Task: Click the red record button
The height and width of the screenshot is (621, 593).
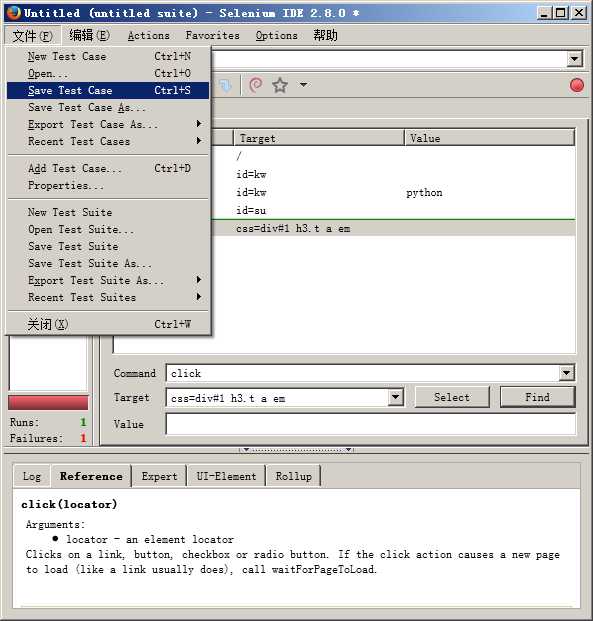Action: pyautogui.click(x=576, y=85)
